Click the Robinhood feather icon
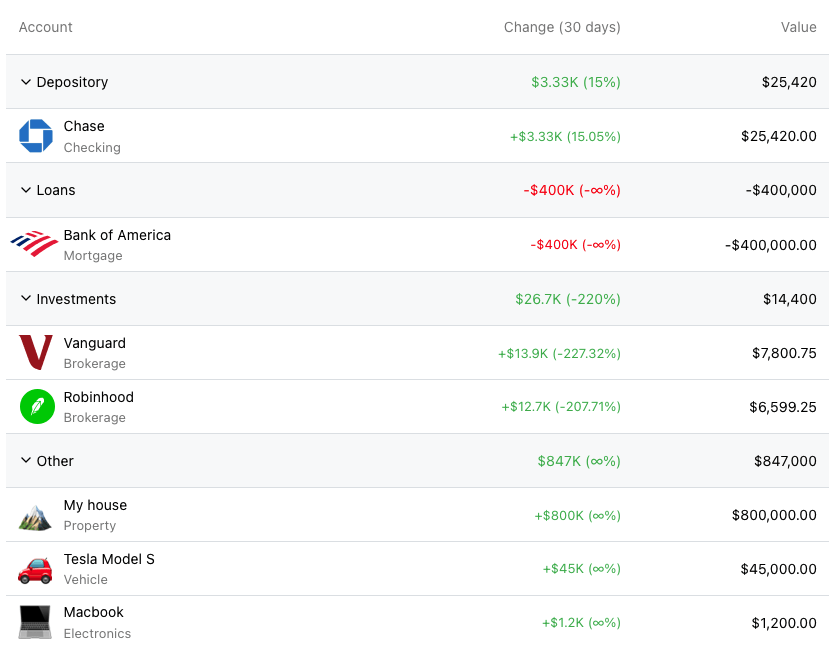The width and height of the screenshot is (837, 647). click(36, 406)
